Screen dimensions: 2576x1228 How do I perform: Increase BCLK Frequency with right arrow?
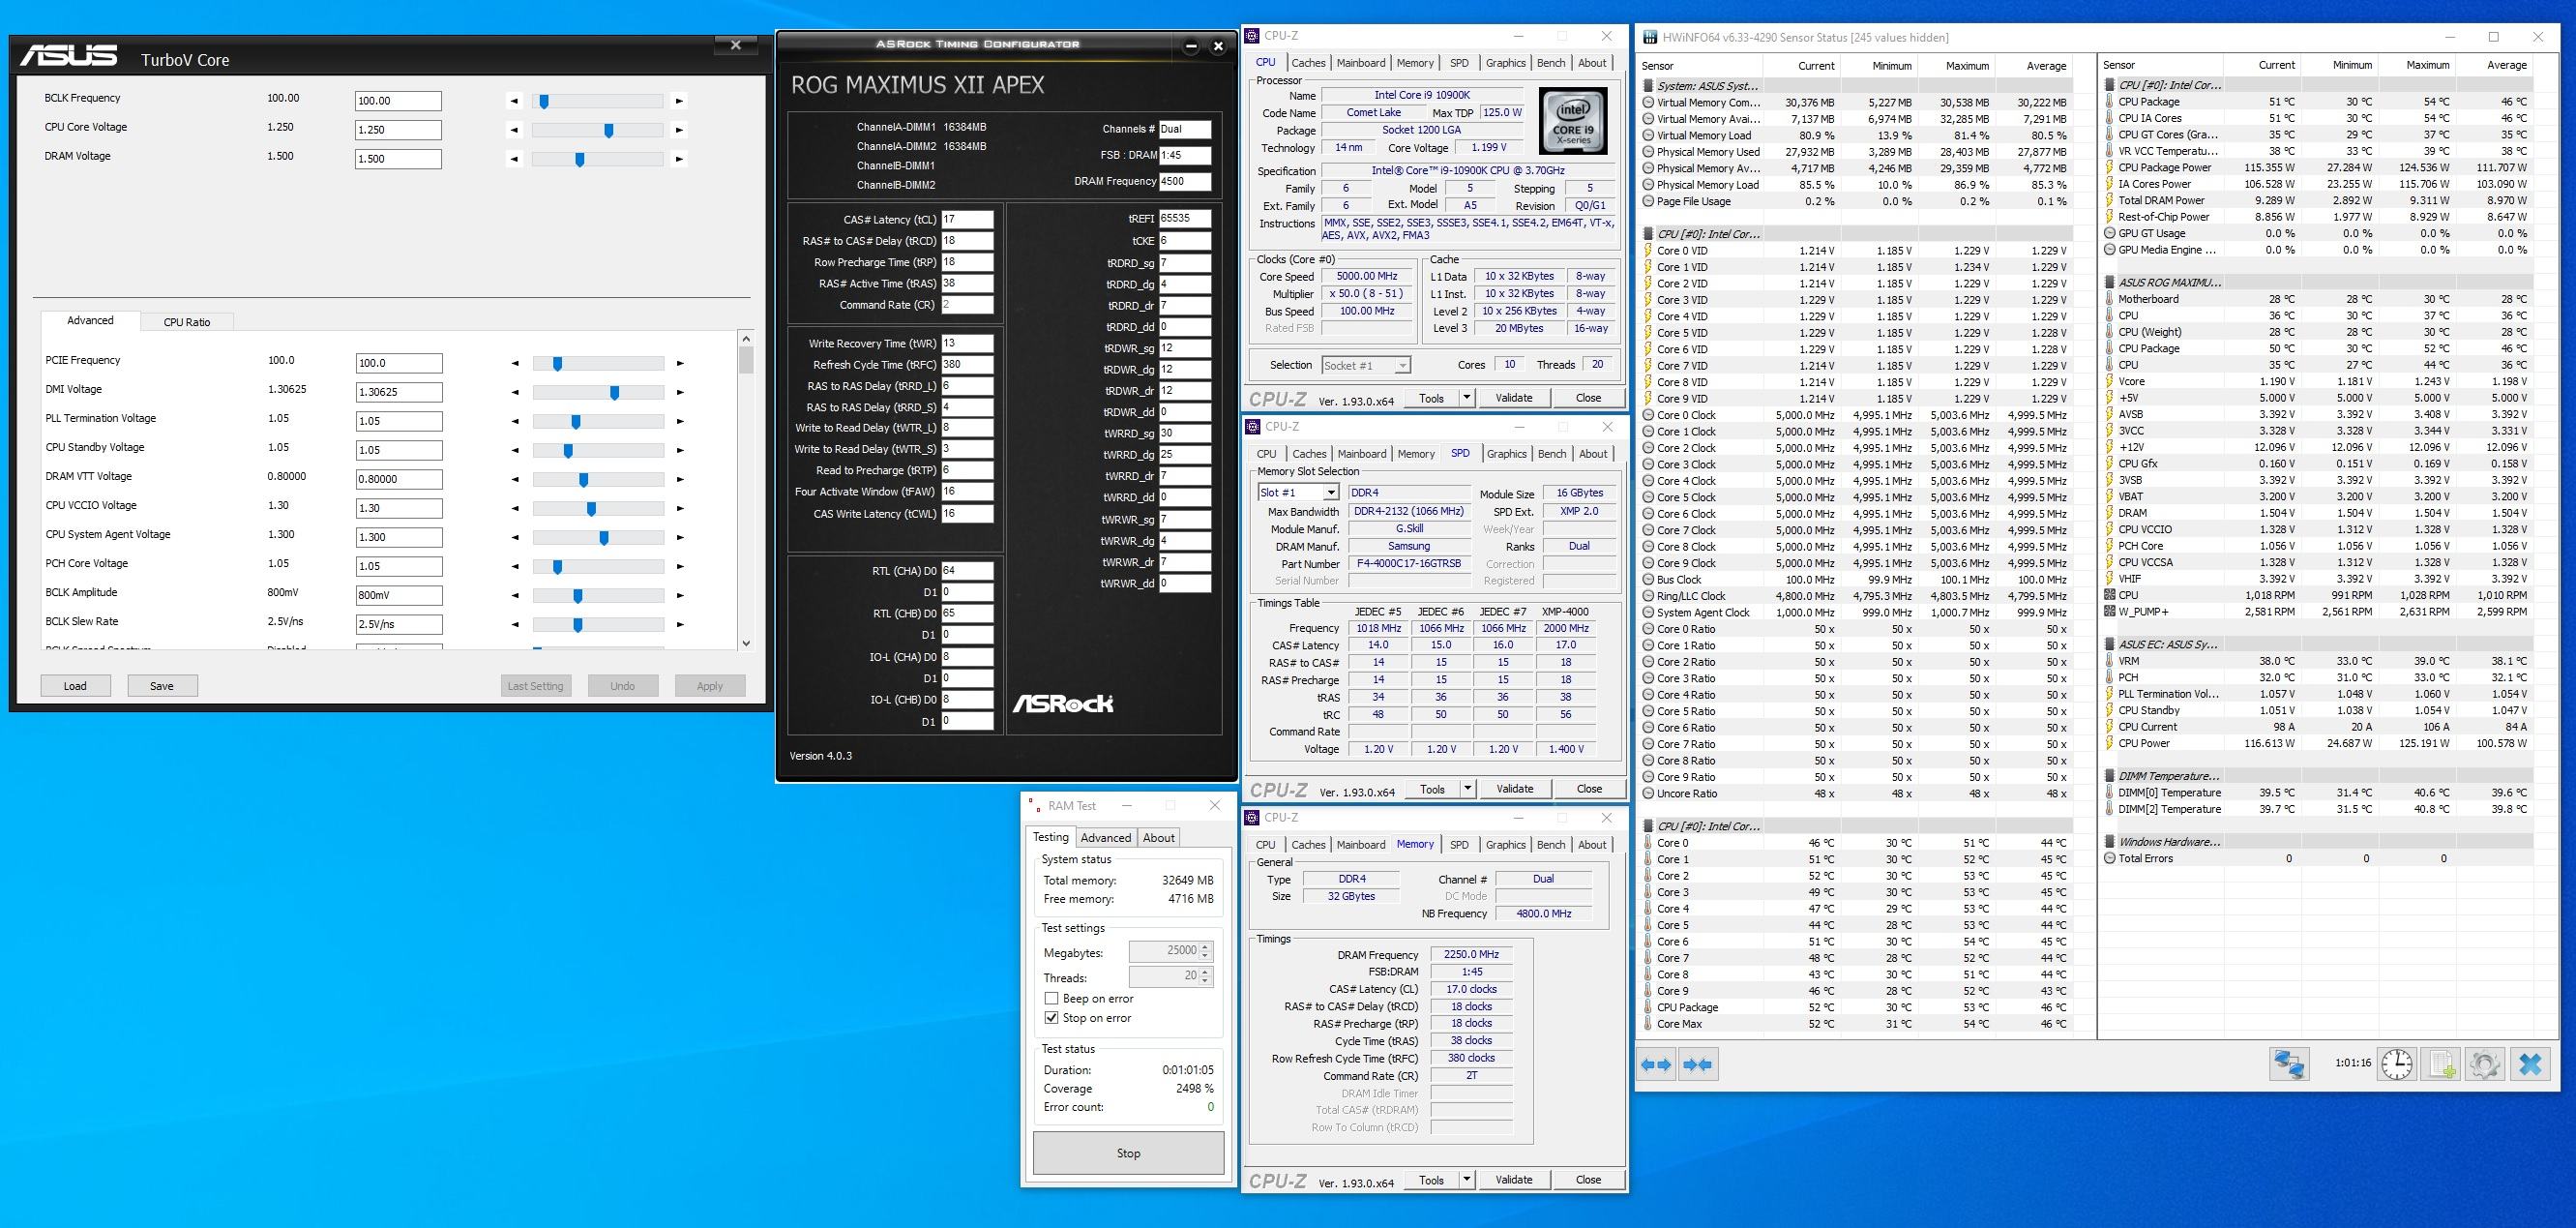(679, 101)
